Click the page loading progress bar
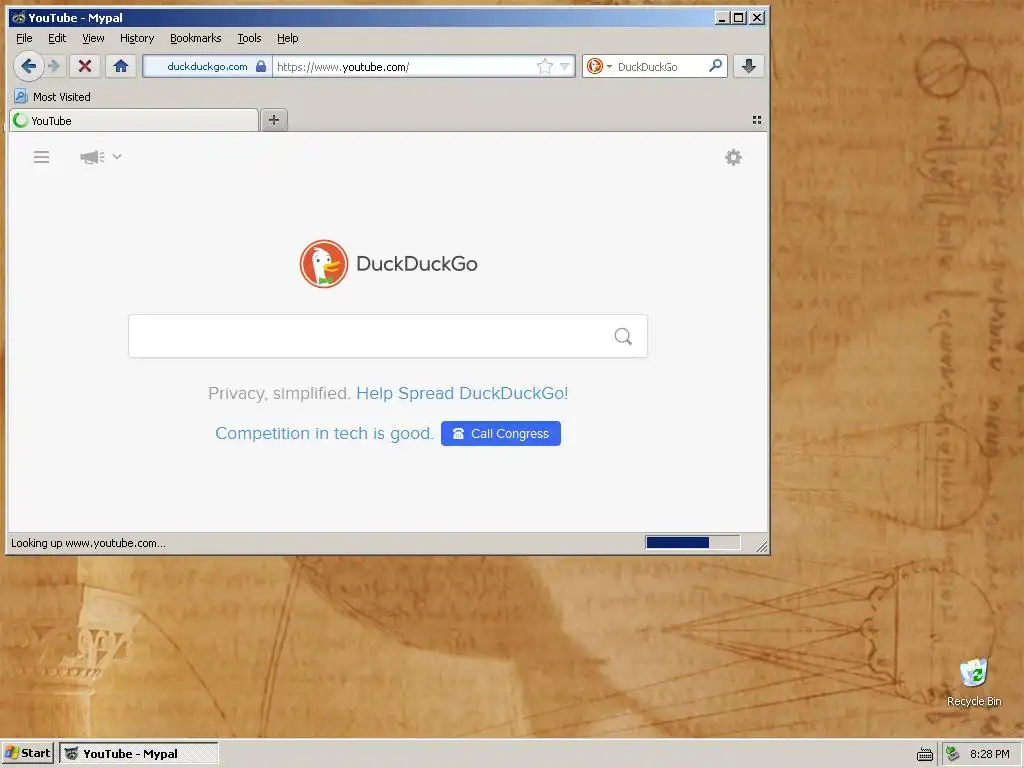Viewport: 1024px width, 768px height. point(693,543)
